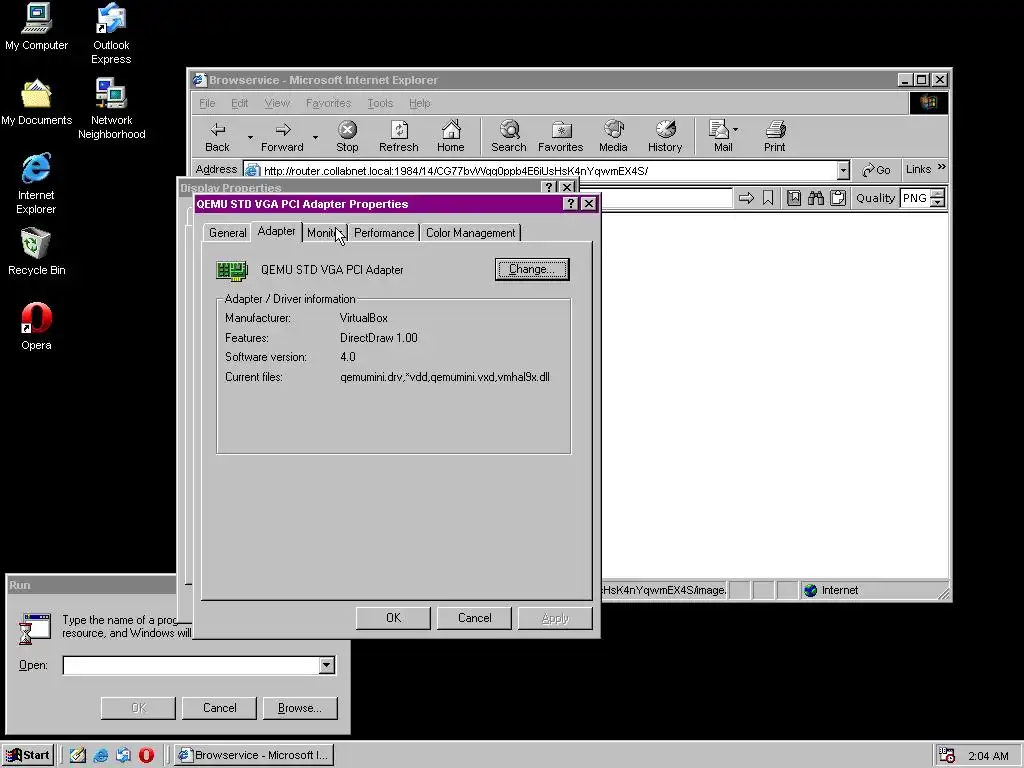This screenshot has height=768, width=1024.
Task: Click the Browservice taskbar button
Action: click(x=255, y=755)
